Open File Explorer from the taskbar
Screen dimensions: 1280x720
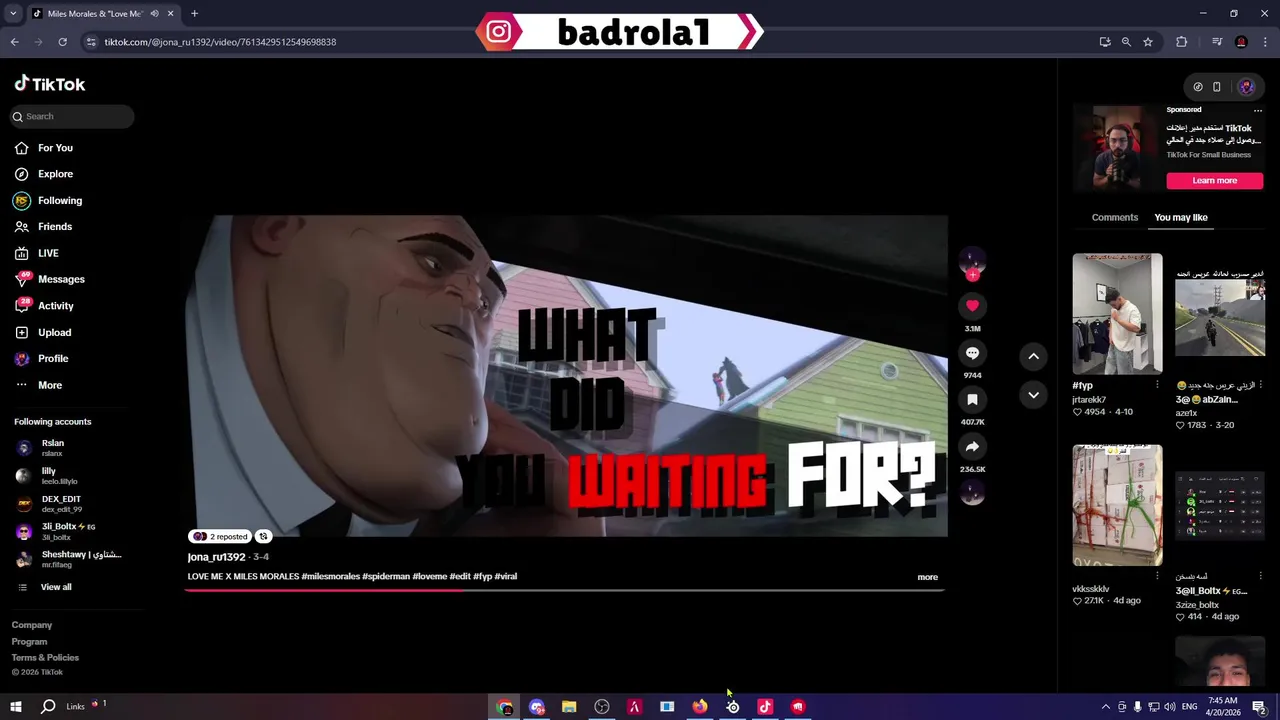coord(569,707)
